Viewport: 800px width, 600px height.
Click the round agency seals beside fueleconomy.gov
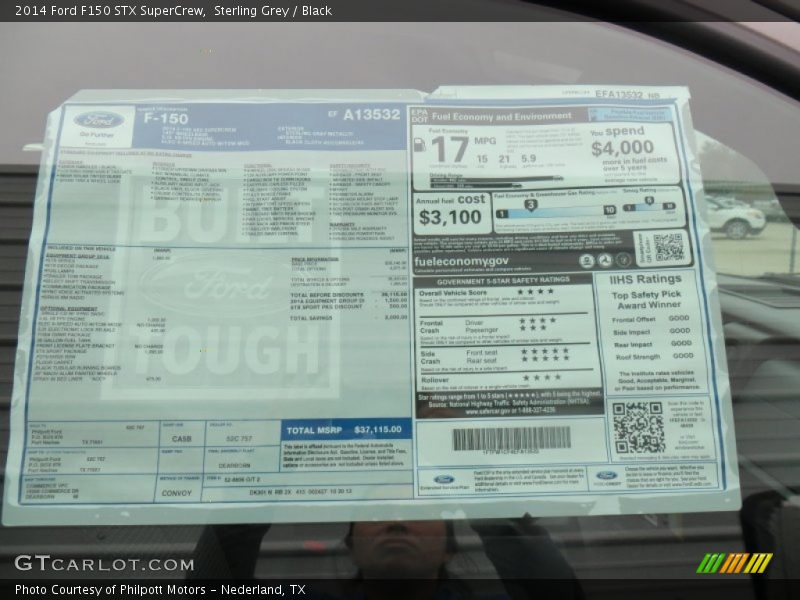coord(605,260)
